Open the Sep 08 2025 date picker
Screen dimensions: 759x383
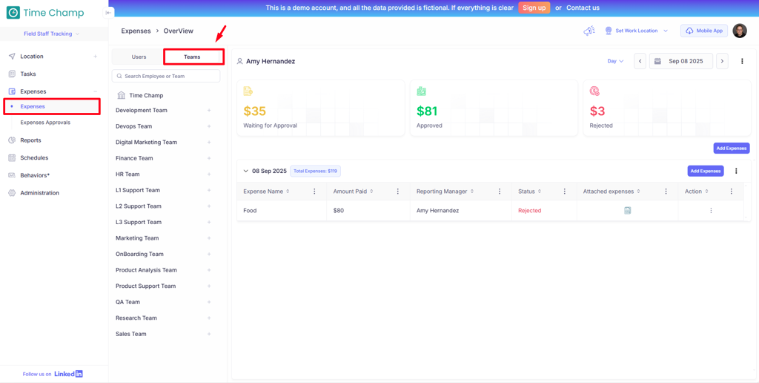pyautogui.click(x=681, y=61)
